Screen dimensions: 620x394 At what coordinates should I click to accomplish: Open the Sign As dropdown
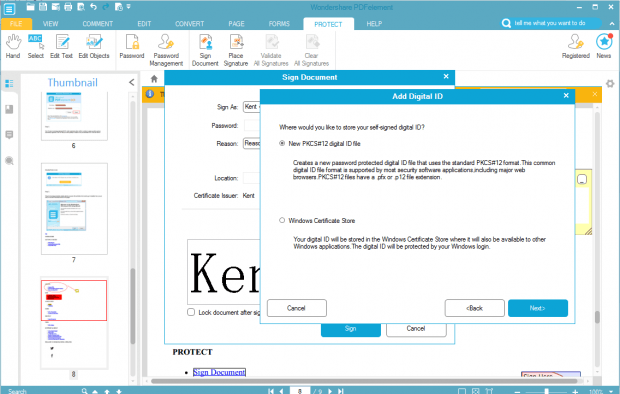(x=252, y=107)
